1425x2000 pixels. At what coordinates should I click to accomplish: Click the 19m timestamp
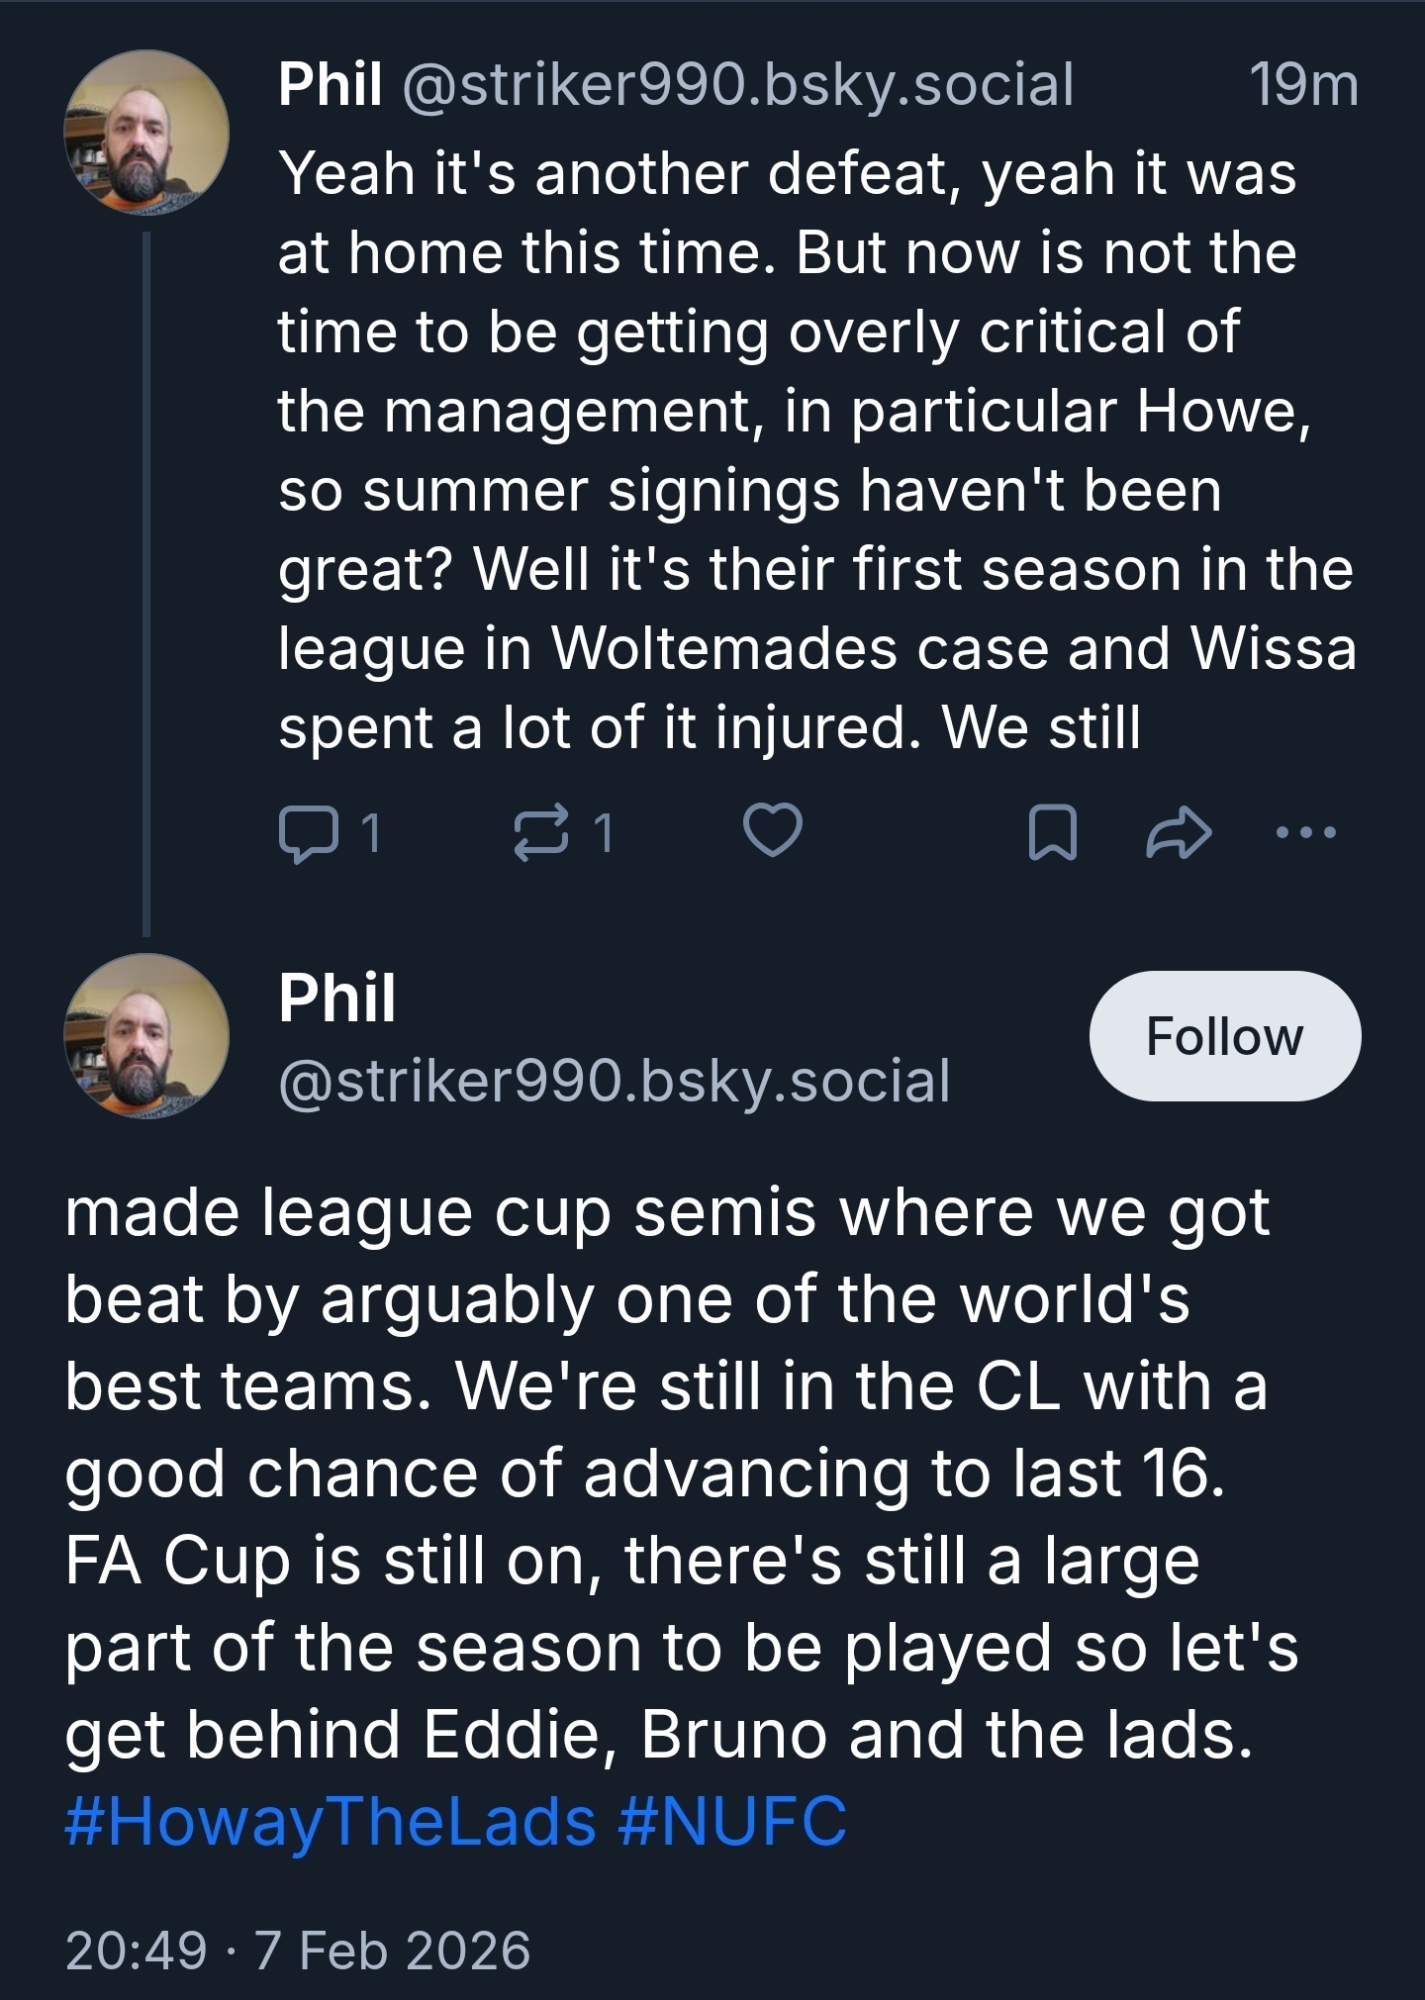[x=1303, y=84]
